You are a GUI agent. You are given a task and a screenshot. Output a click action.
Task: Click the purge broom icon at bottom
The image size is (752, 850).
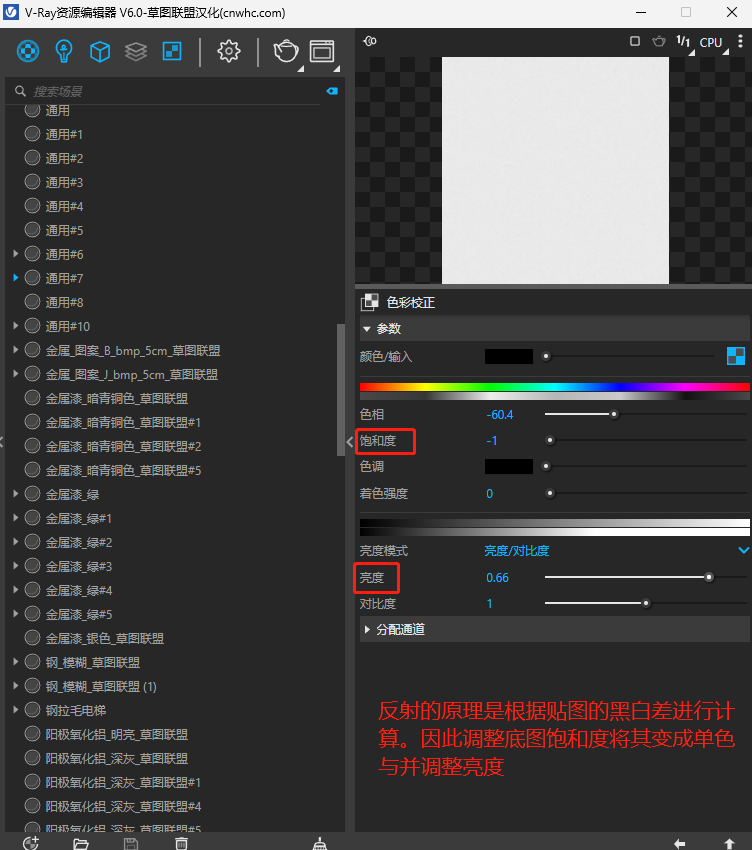point(320,843)
